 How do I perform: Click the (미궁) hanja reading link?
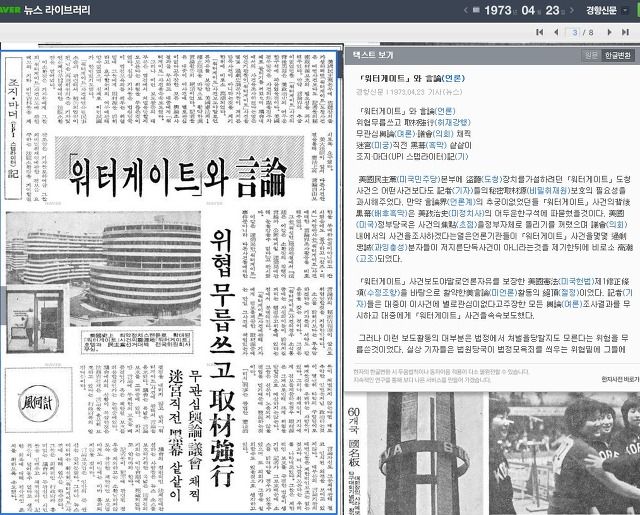click(x=381, y=145)
